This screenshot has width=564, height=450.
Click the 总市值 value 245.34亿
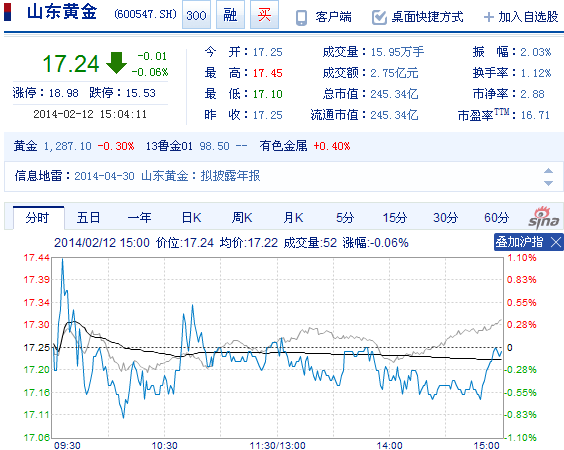click(394, 94)
